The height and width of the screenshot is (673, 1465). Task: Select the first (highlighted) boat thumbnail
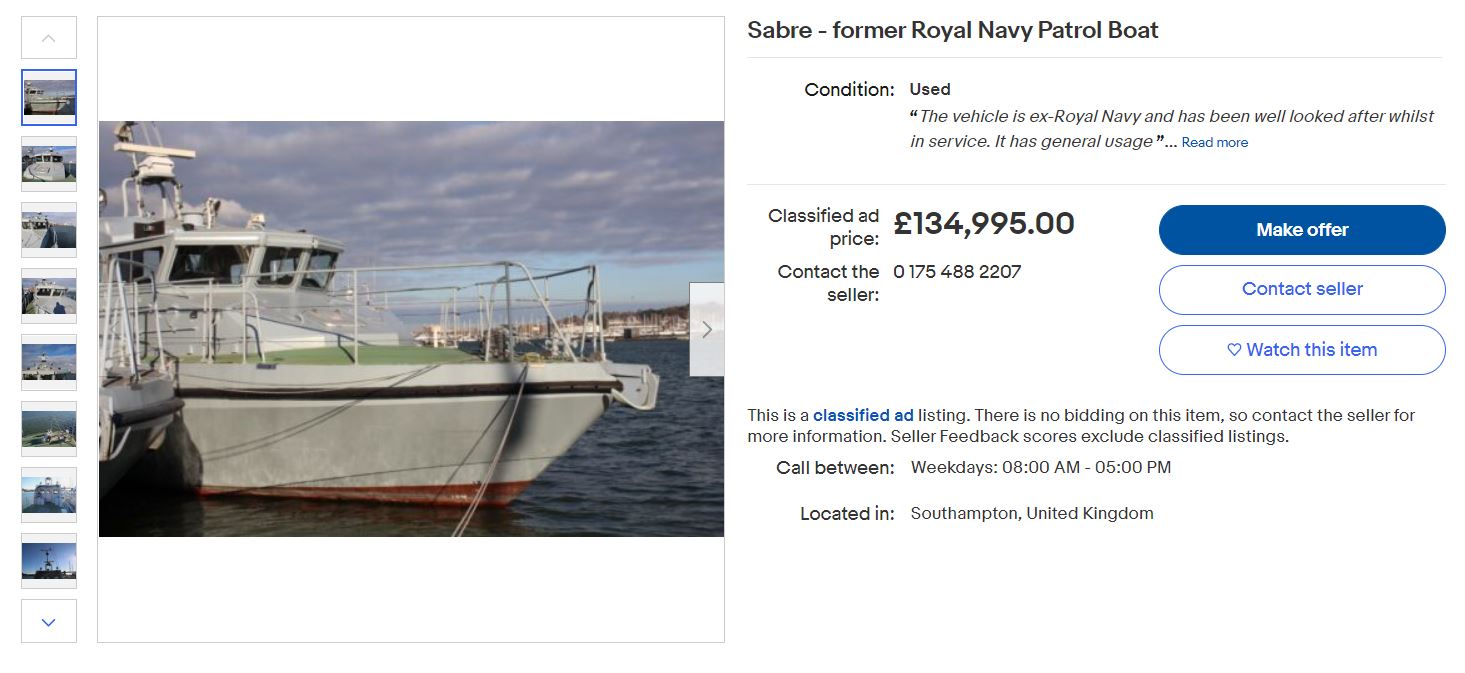49,97
